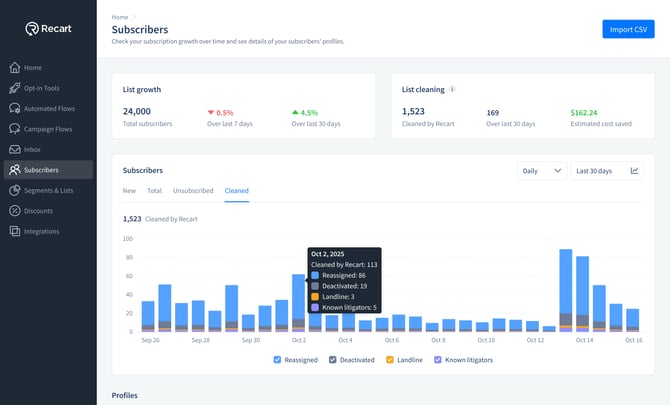
Task: Click the Integrations sidebar icon
Action: point(15,231)
